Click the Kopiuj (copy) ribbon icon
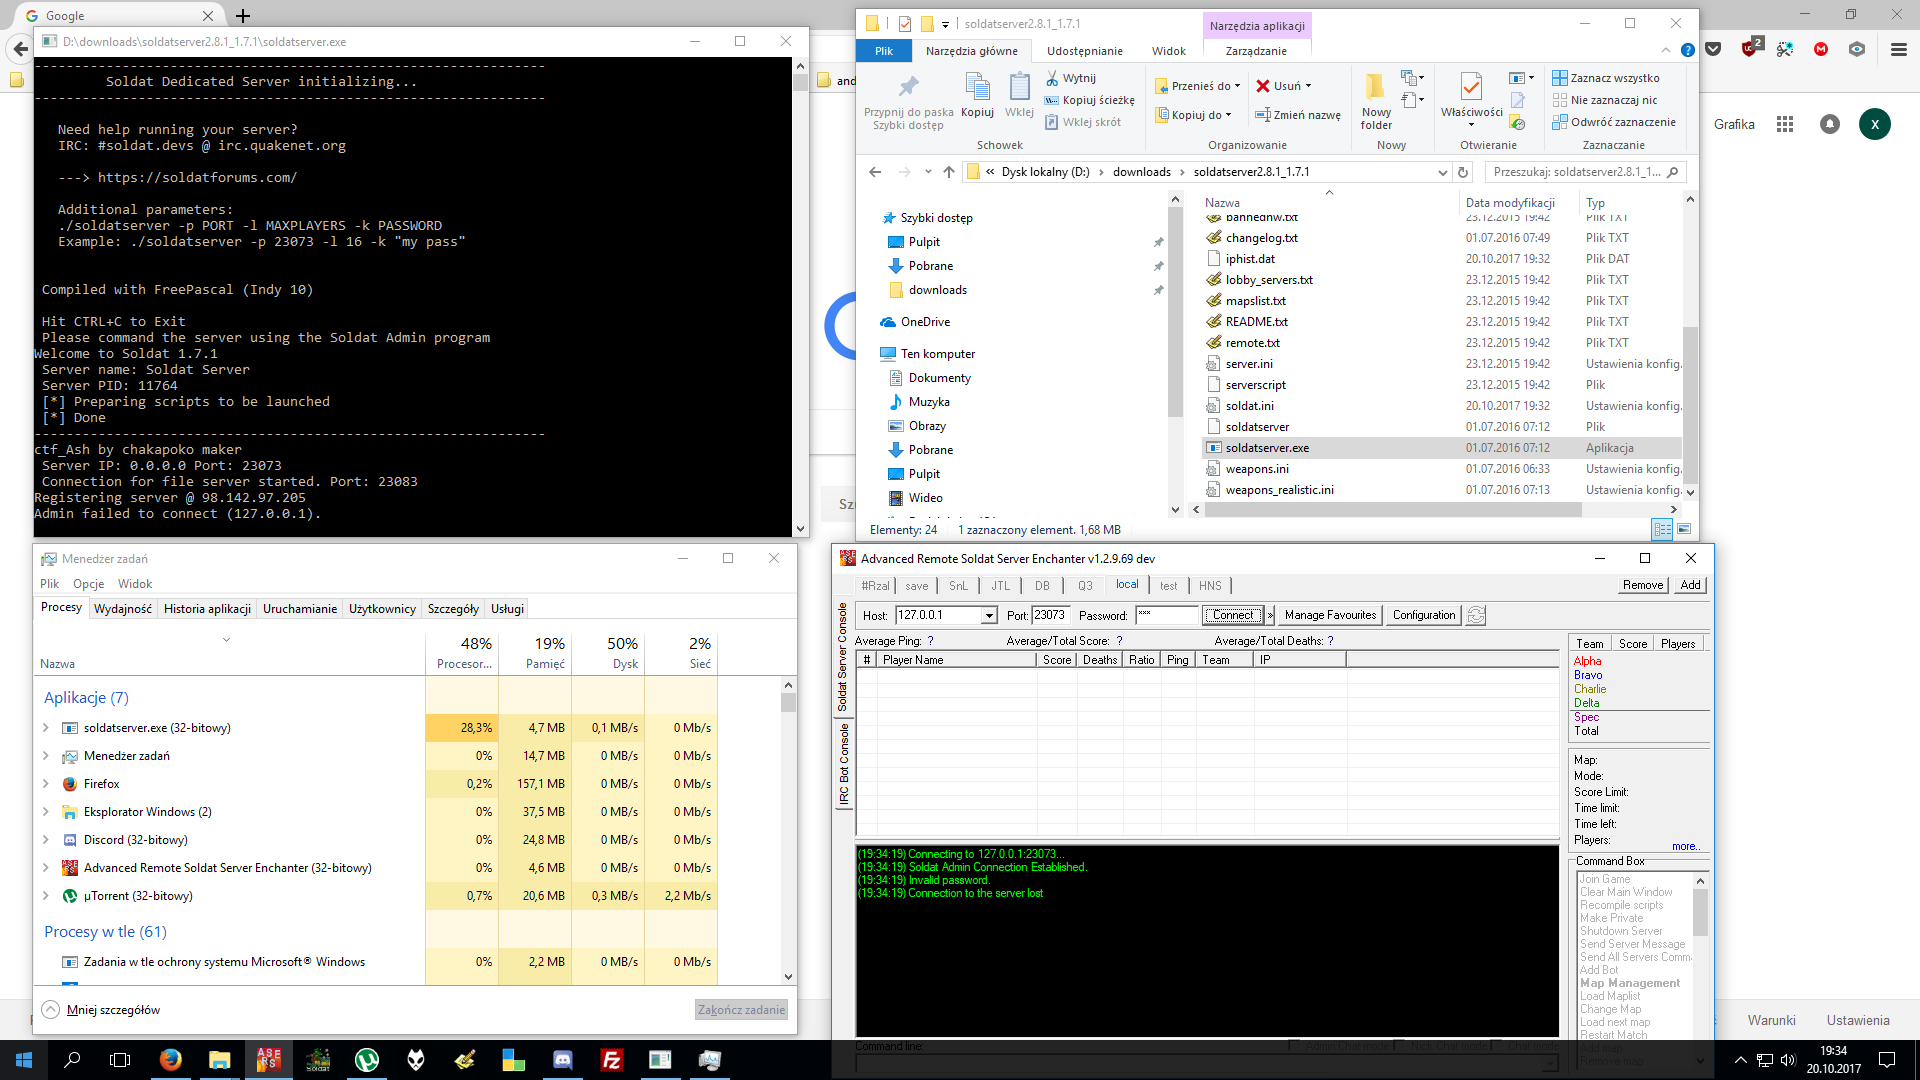 click(977, 88)
